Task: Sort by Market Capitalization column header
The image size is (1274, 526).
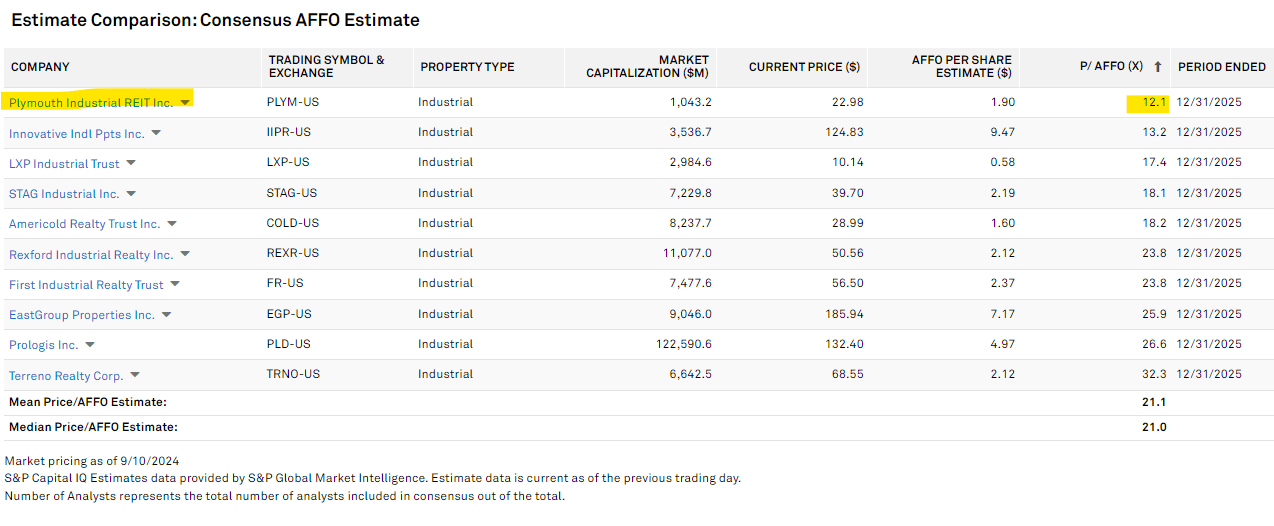Action: [x=647, y=67]
